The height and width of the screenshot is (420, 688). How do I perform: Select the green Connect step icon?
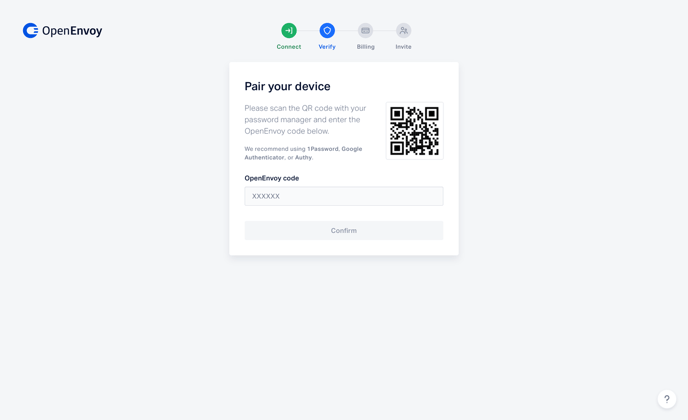pyautogui.click(x=289, y=31)
